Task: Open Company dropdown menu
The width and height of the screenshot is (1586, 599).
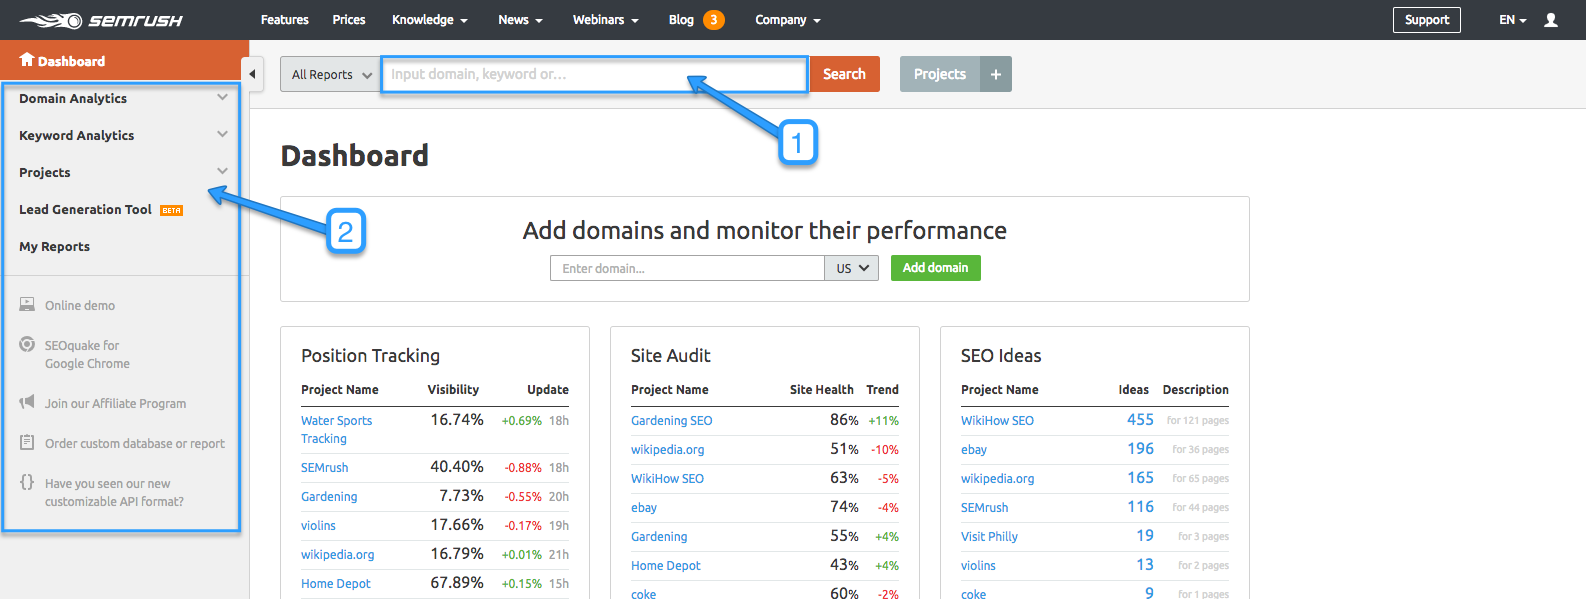Action: (x=788, y=20)
